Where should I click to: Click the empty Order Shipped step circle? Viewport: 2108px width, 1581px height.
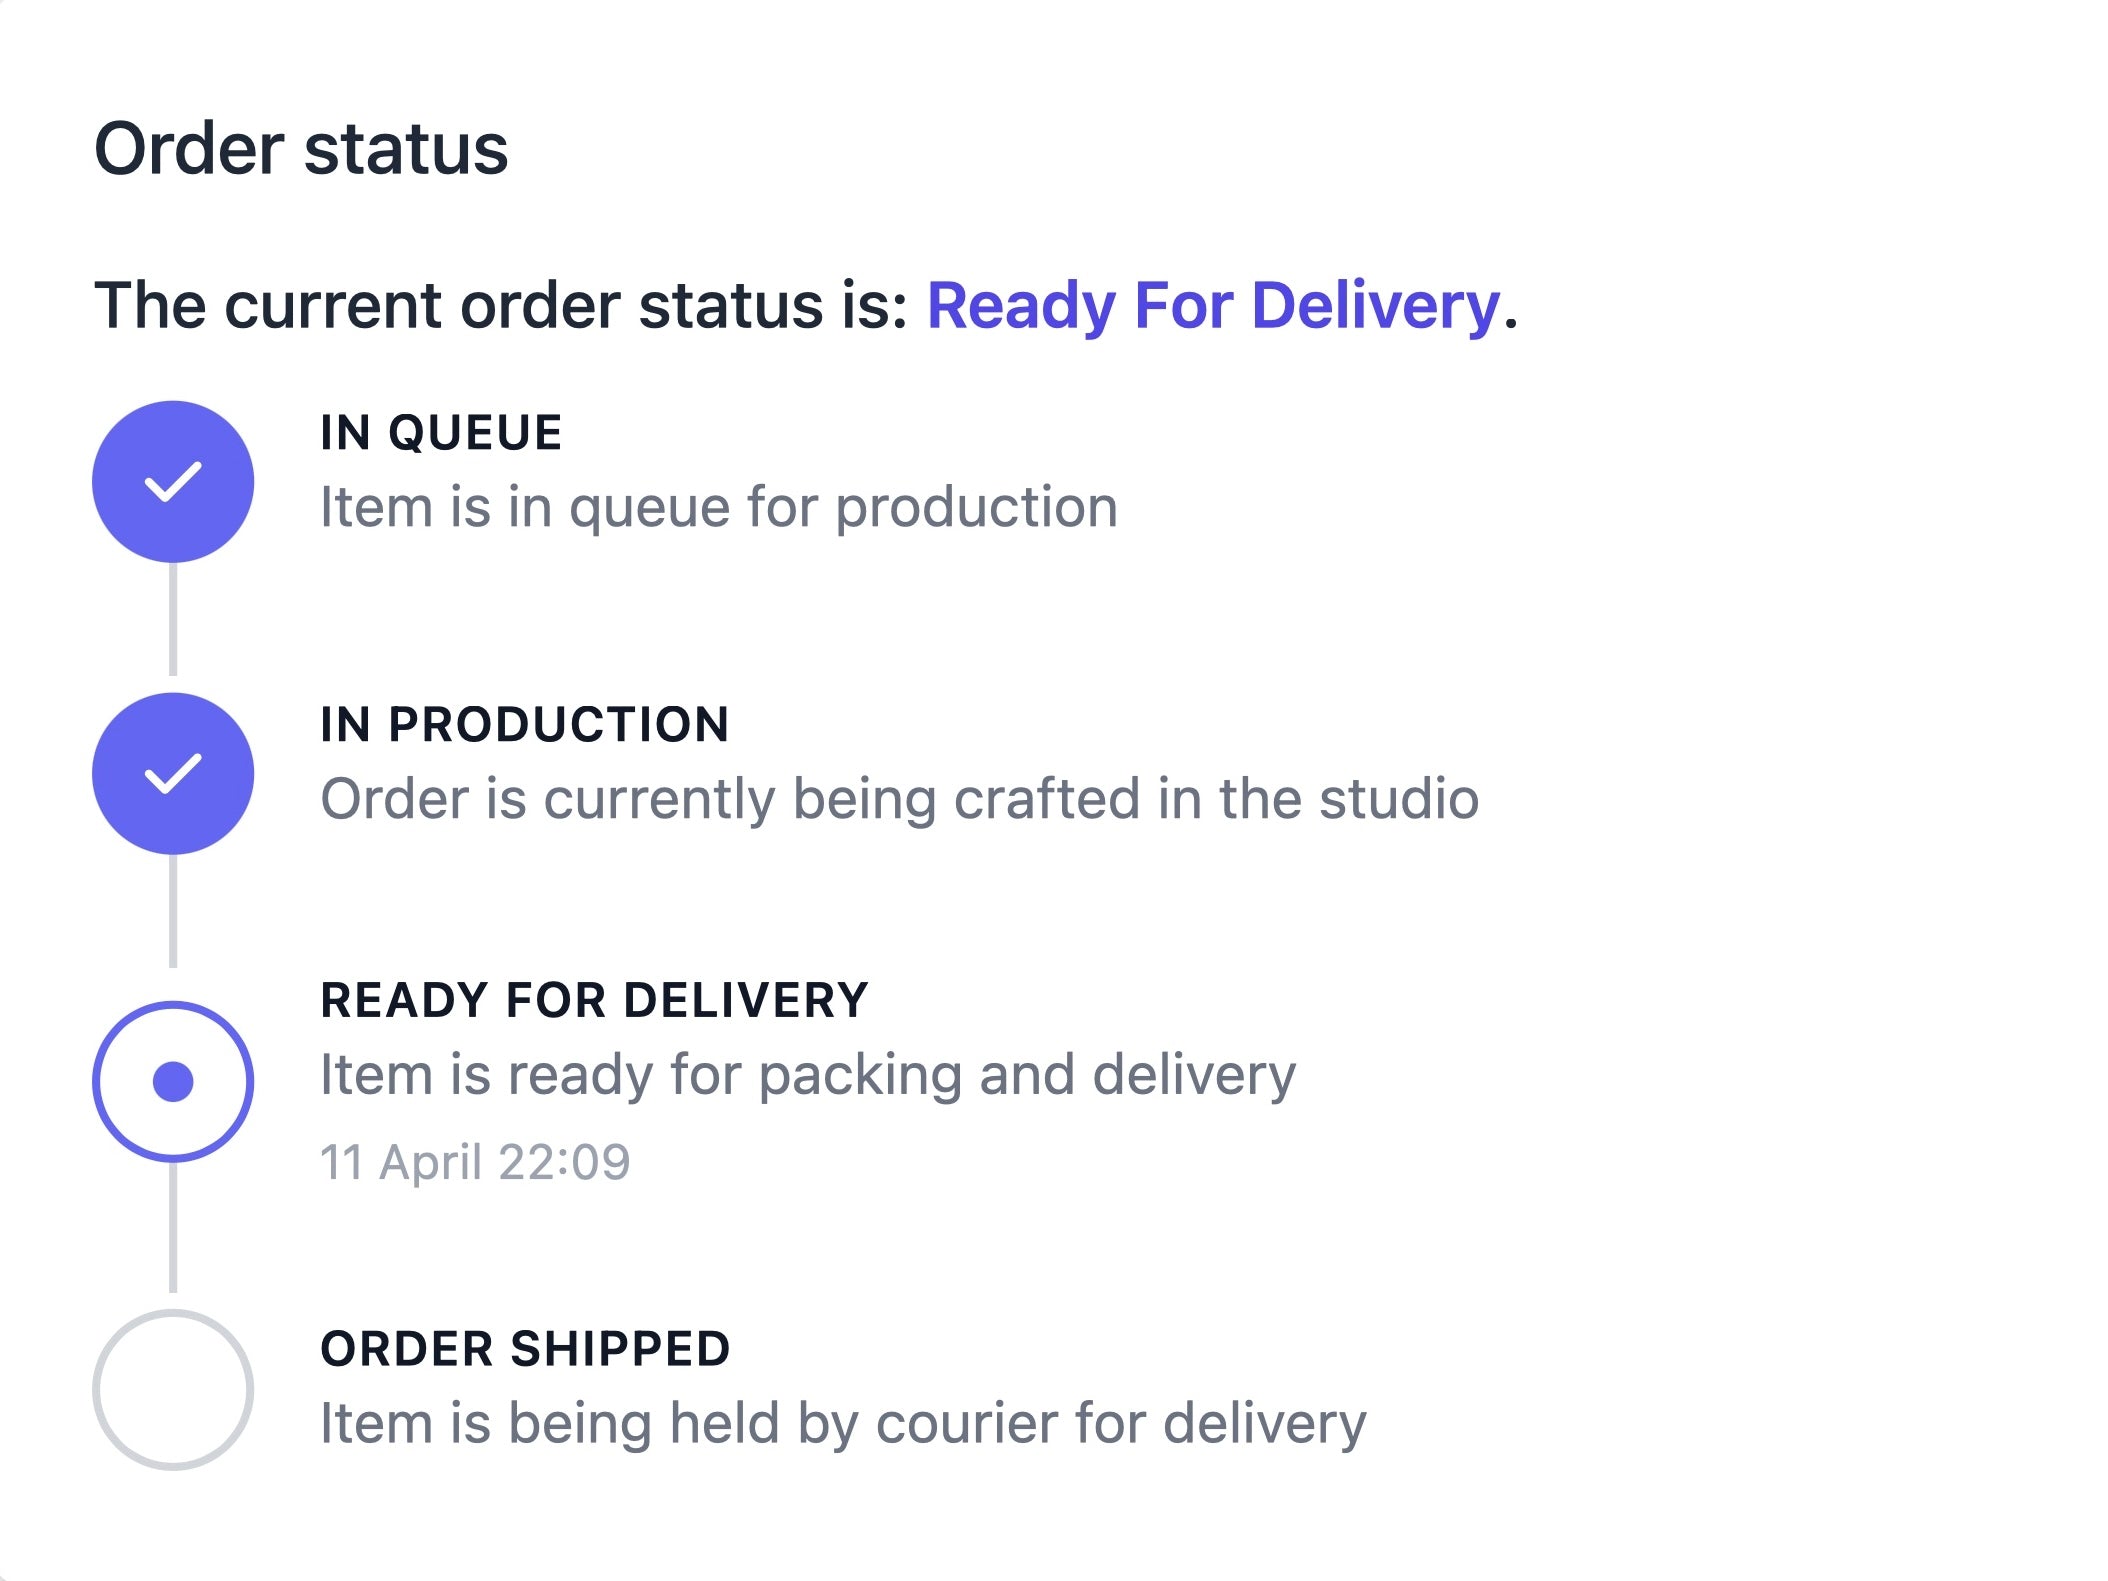pyautogui.click(x=173, y=1389)
